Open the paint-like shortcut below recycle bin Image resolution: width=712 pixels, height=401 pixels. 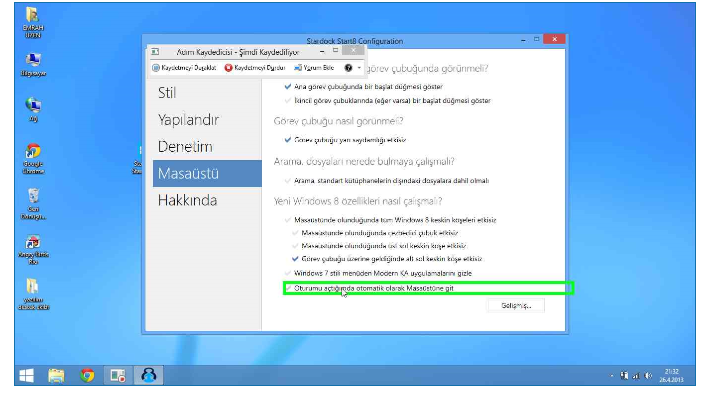point(33,249)
